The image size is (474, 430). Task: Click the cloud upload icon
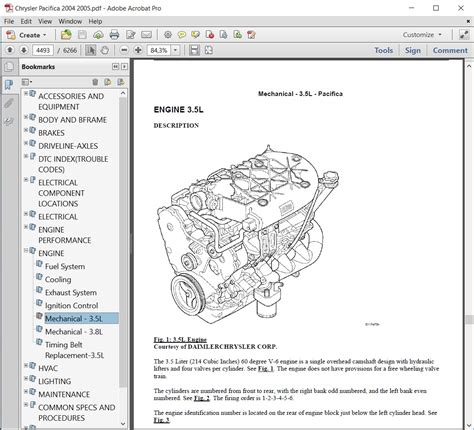(98, 35)
